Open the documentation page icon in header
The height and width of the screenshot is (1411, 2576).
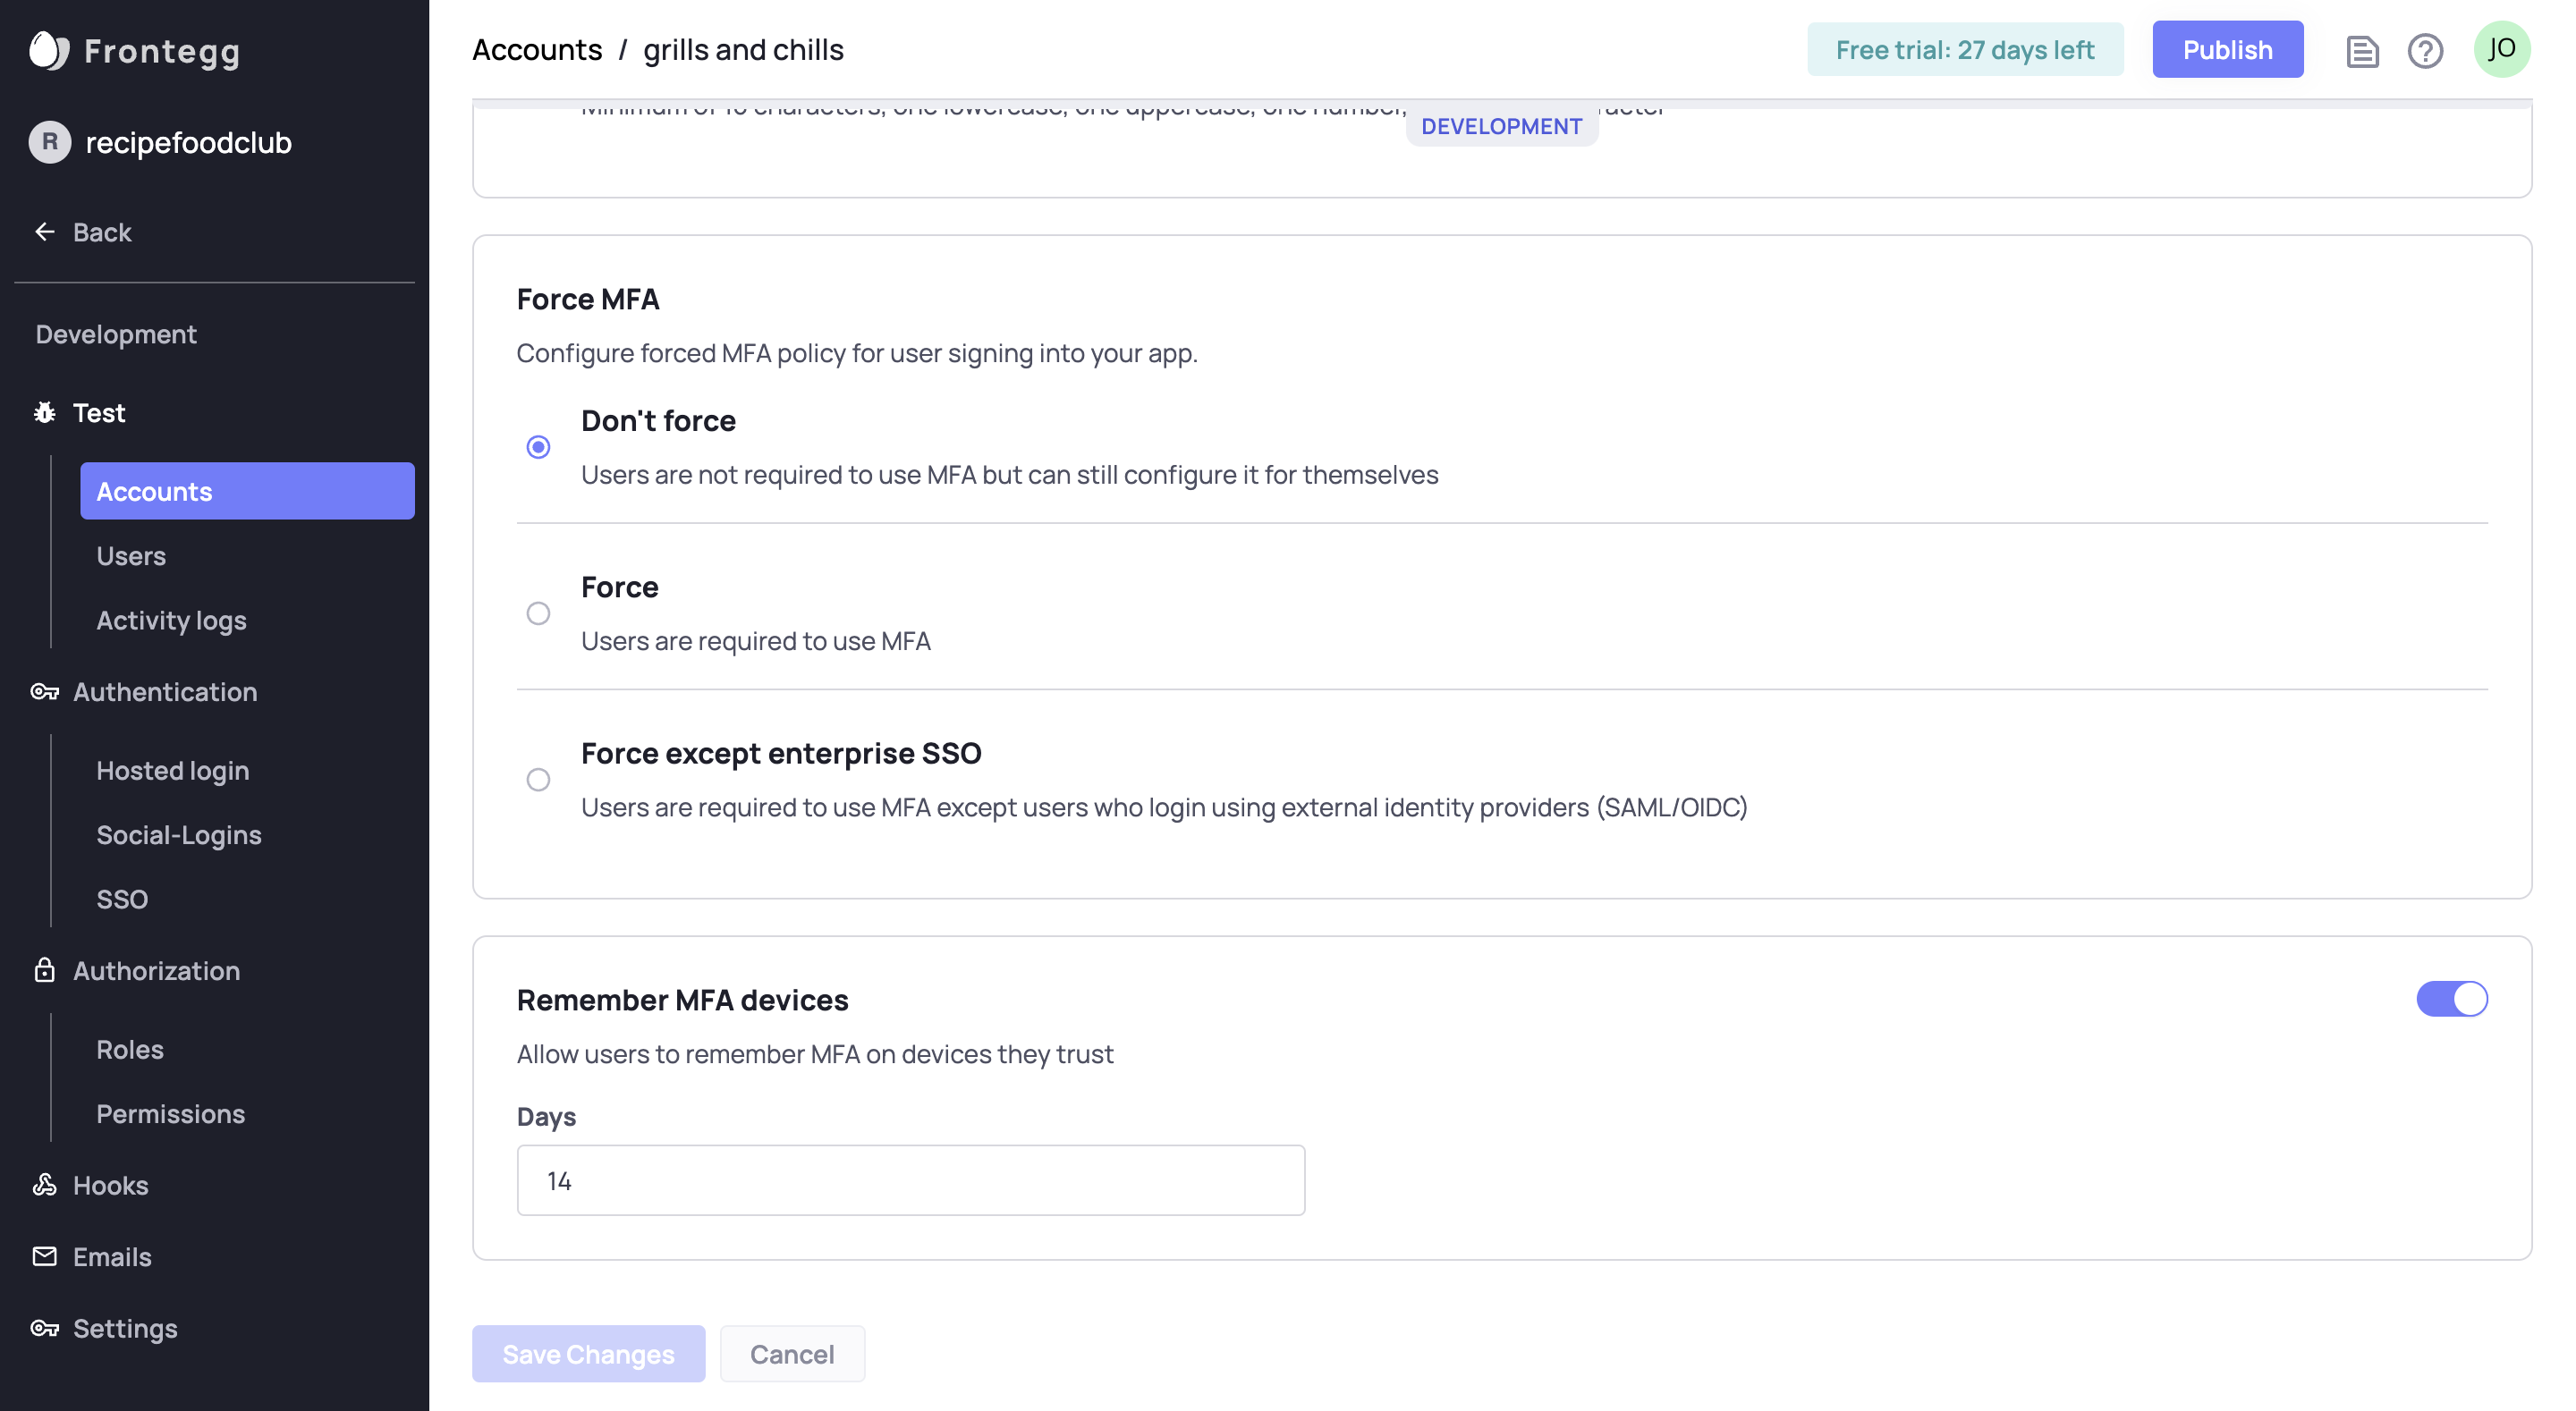click(2362, 50)
